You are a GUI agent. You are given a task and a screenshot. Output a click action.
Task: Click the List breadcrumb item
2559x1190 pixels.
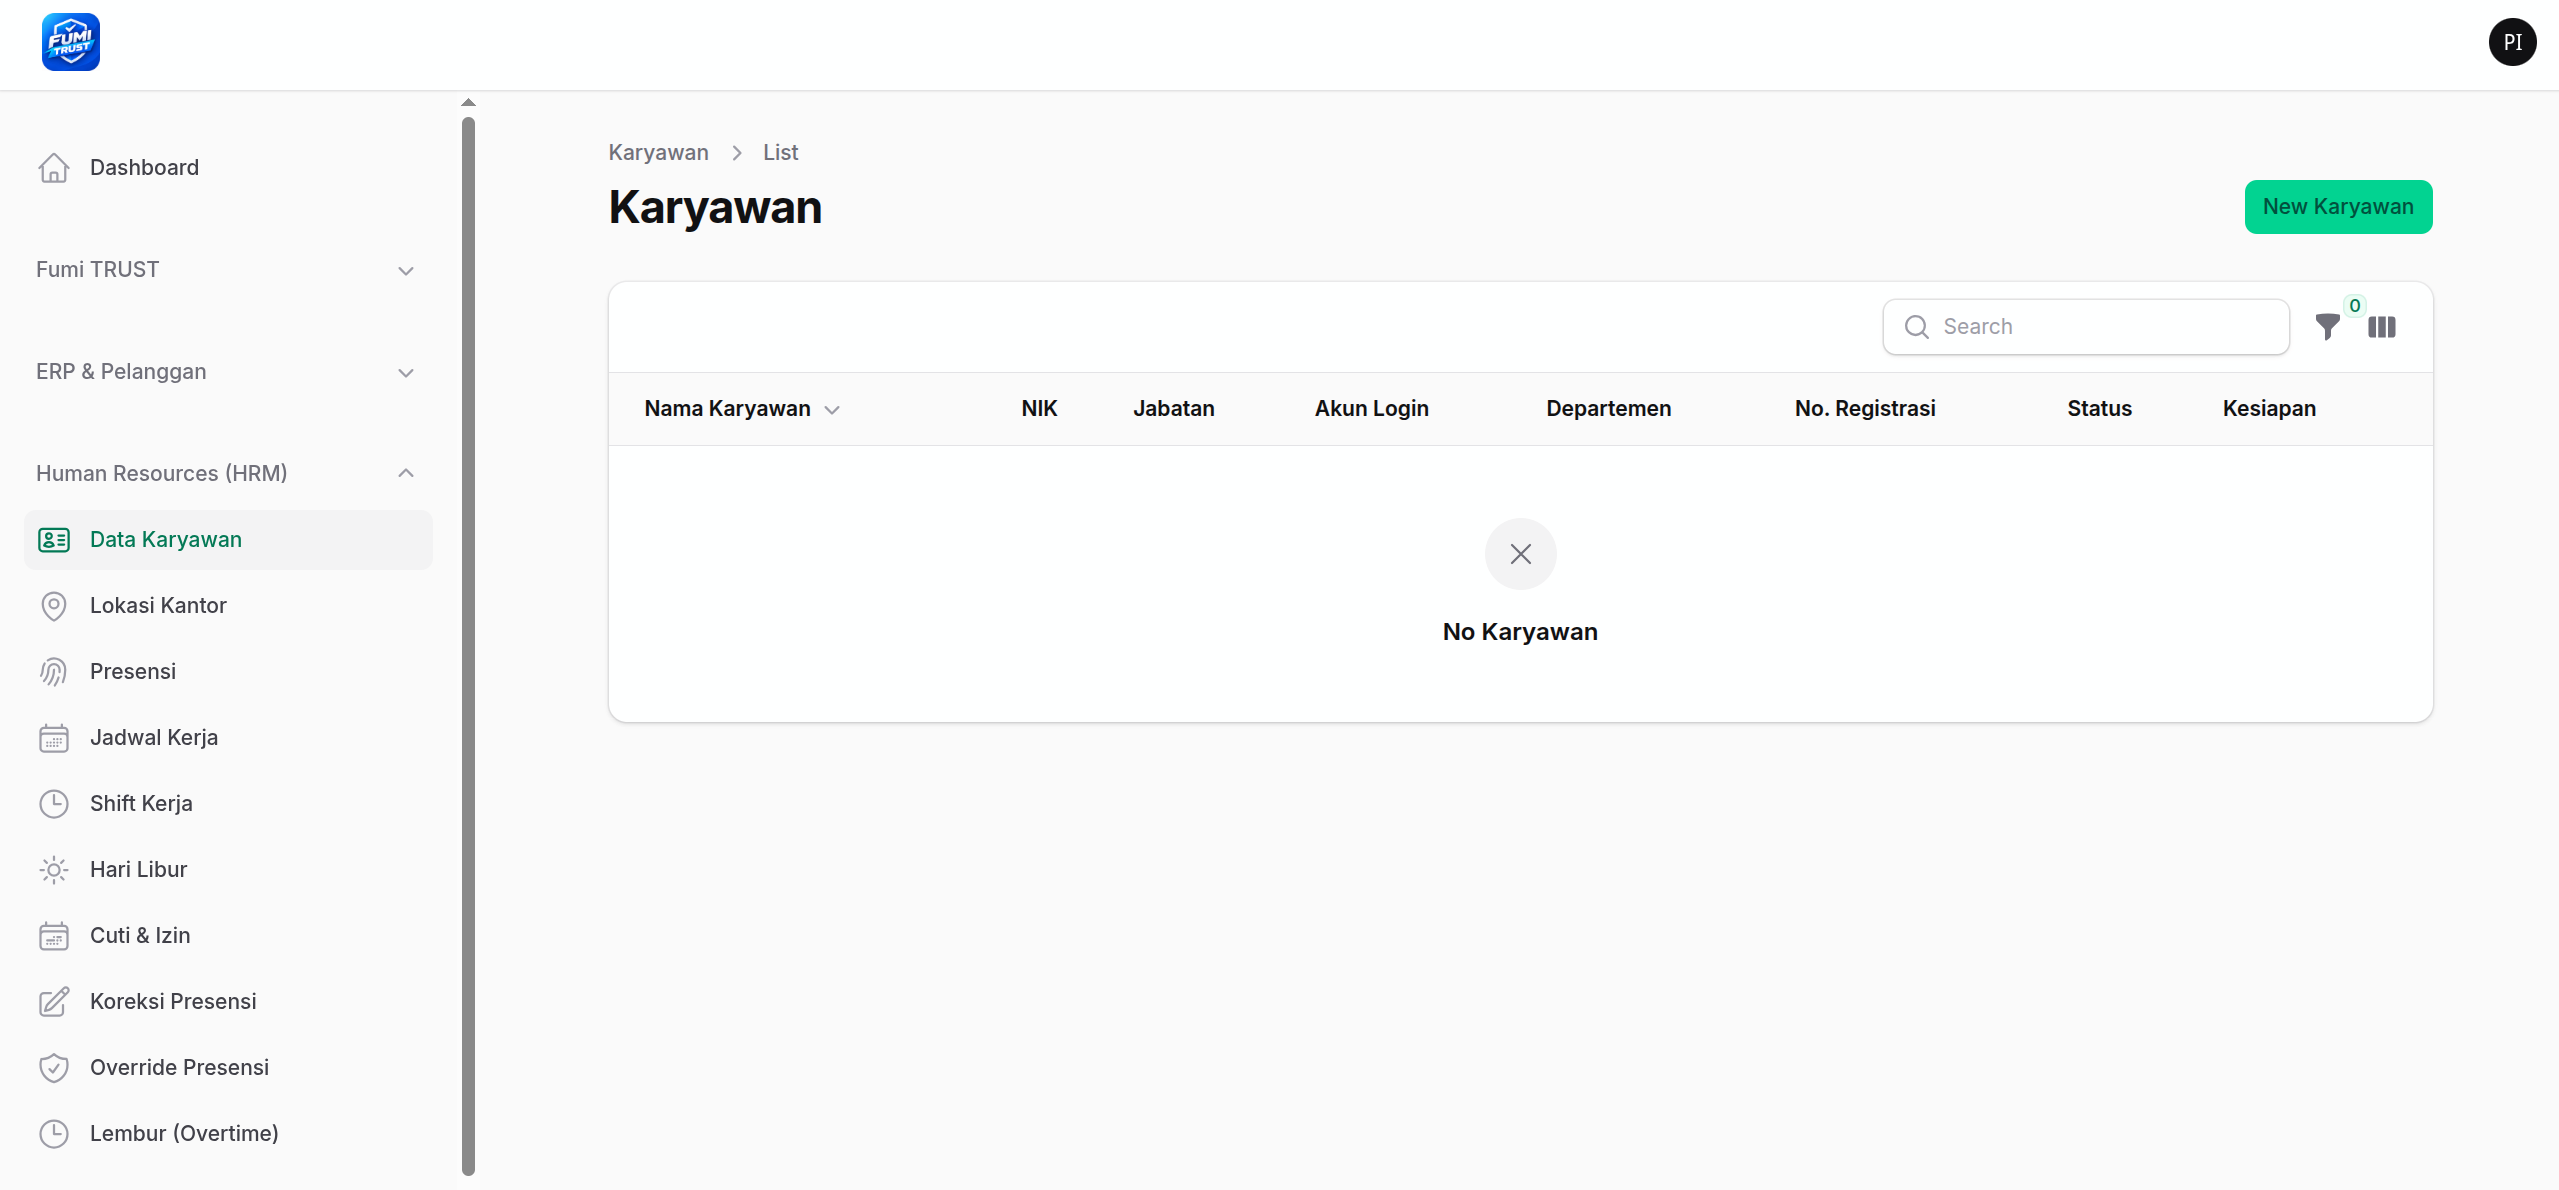(x=780, y=153)
